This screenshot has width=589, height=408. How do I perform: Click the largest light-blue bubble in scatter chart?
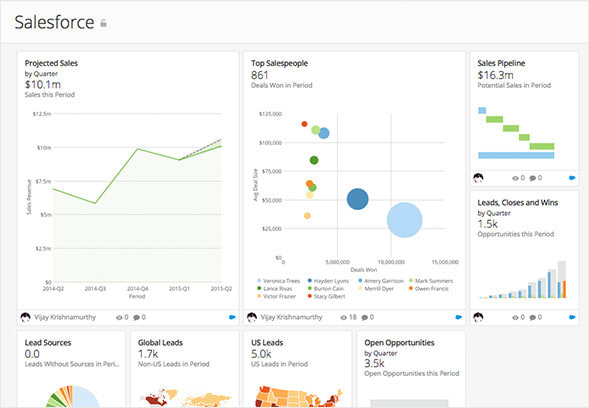(405, 220)
